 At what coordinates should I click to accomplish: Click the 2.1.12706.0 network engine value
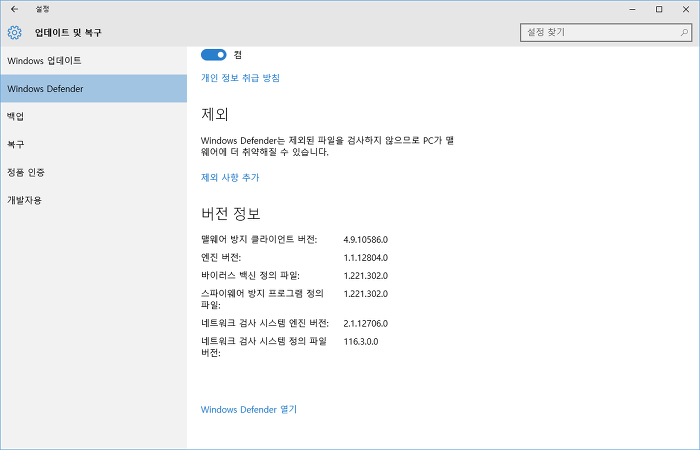point(366,323)
